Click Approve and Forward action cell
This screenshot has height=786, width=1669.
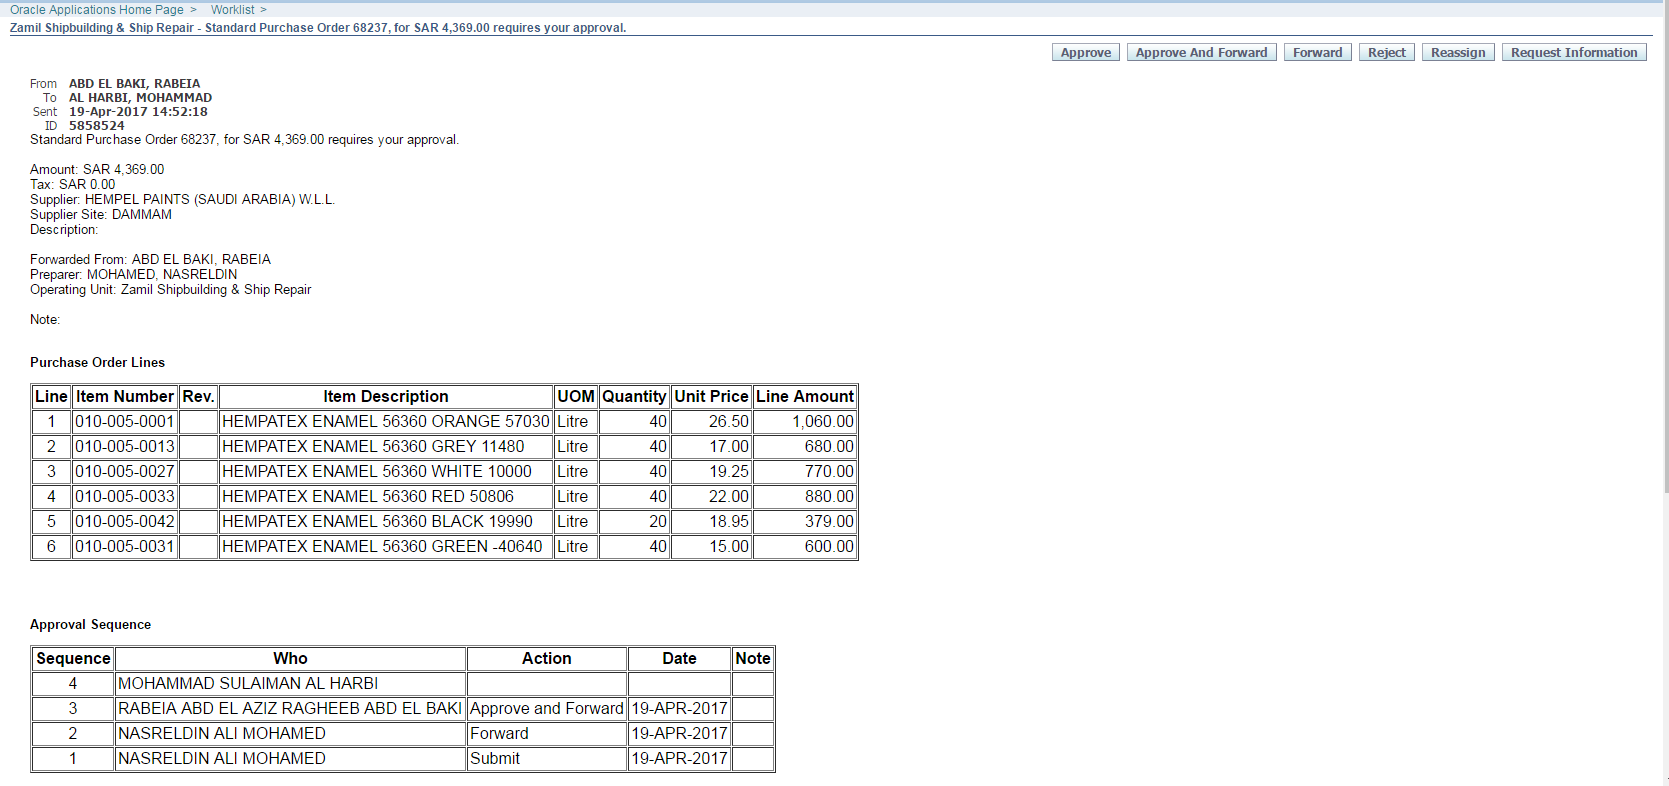(x=547, y=708)
